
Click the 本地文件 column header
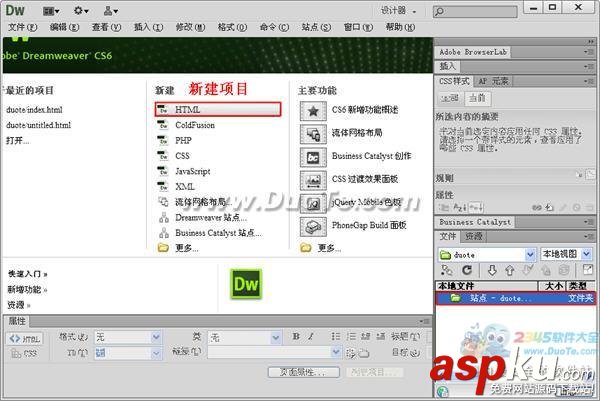tap(486, 286)
